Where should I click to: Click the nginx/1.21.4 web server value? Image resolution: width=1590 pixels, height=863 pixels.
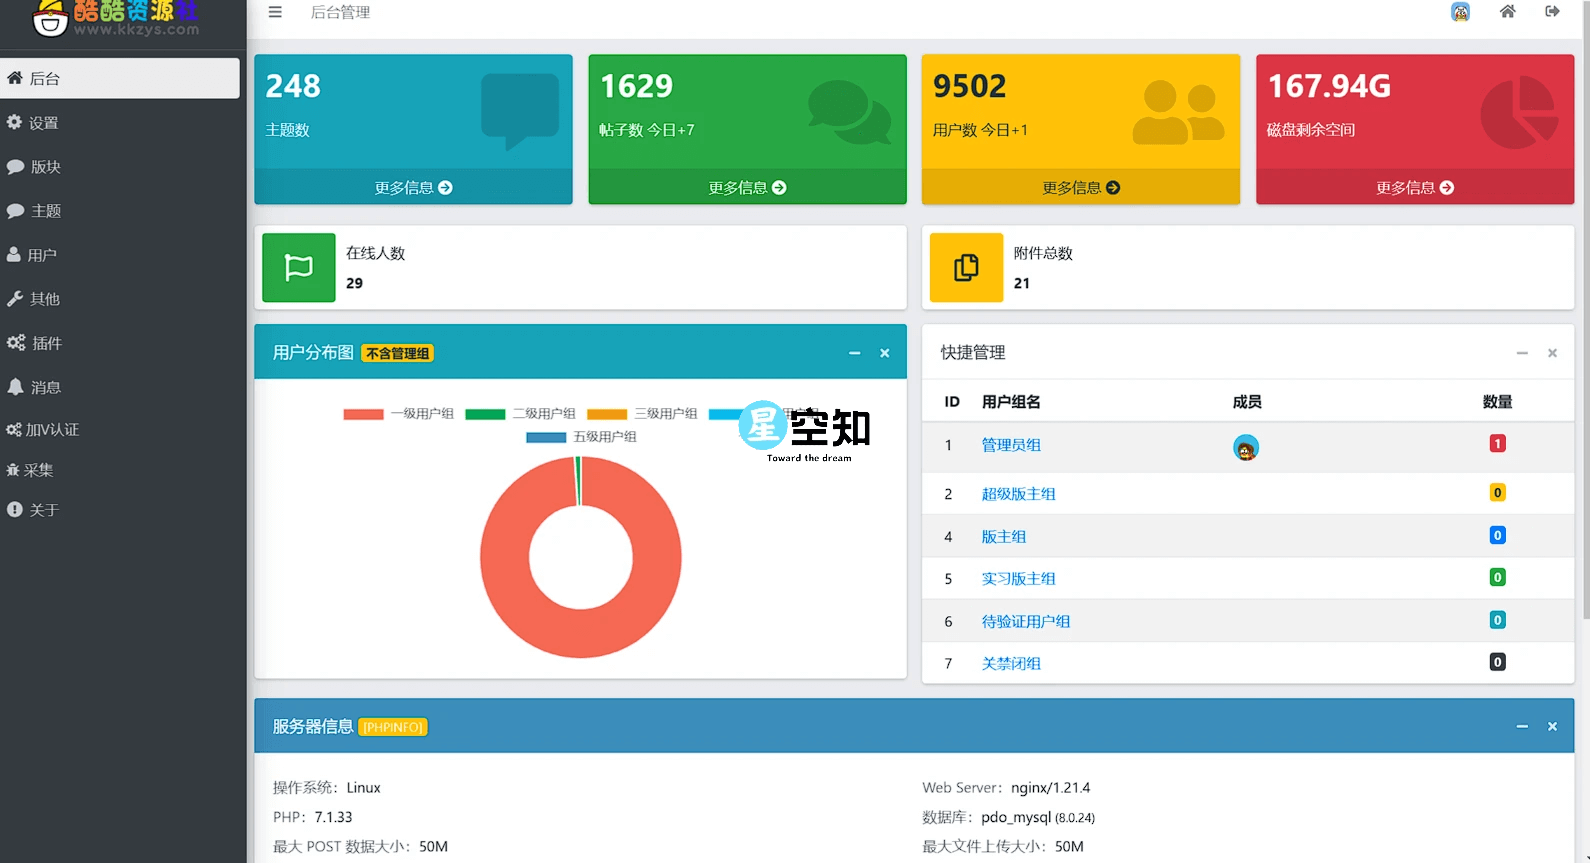(1050, 788)
